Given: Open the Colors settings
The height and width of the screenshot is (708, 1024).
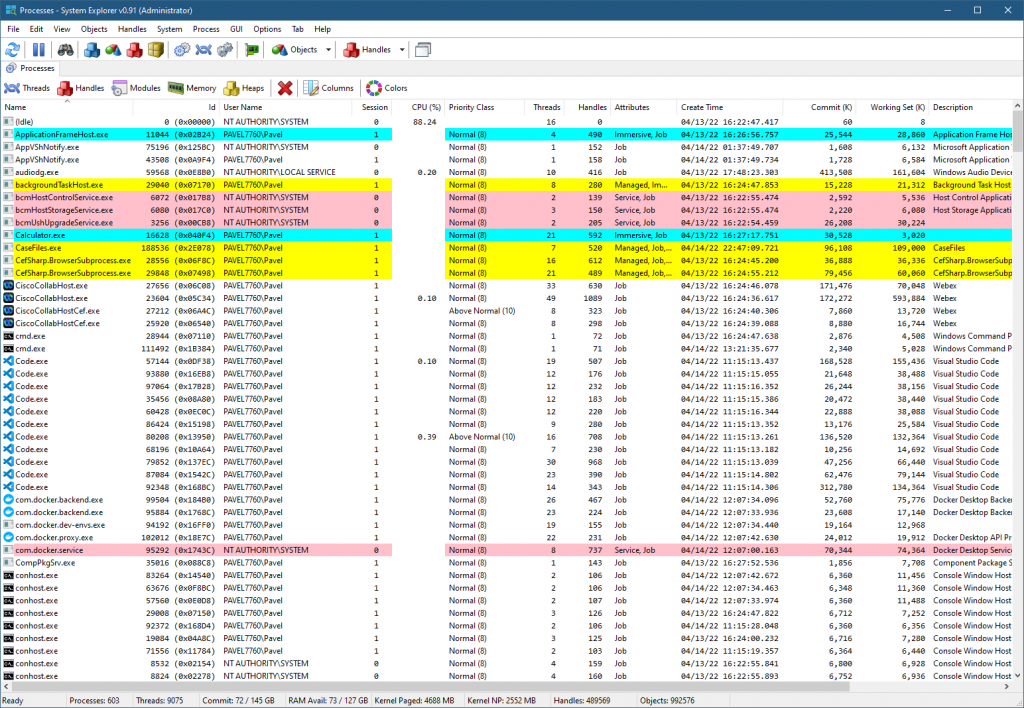Looking at the screenshot, I should pyautogui.click(x=387, y=88).
